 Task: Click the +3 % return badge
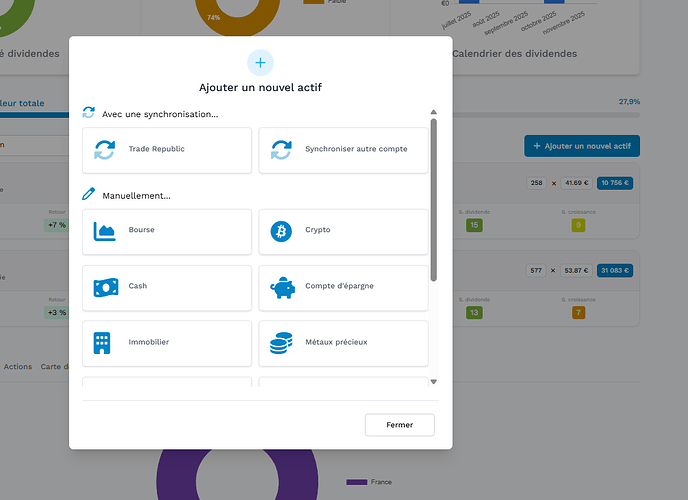click(57, 312)
